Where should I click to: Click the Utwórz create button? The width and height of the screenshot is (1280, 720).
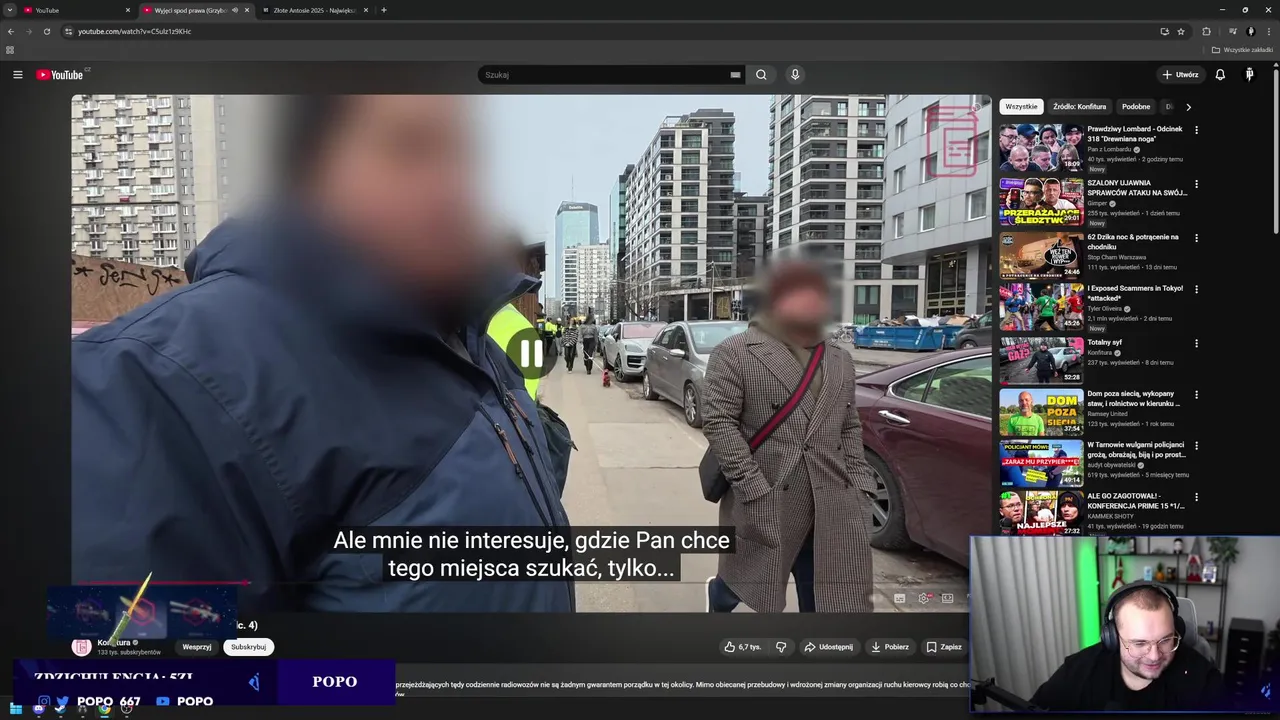click(1180, 75)
